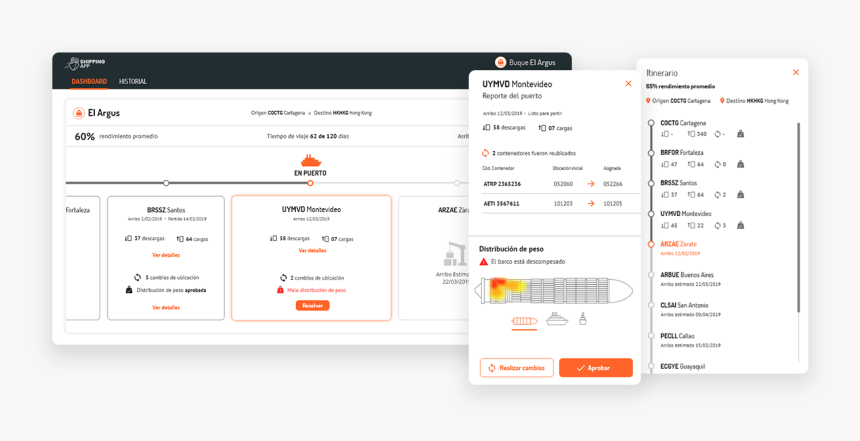Click the orange containers reubicados icon
The height and width of the screenshot is (441, 860).
point(485,153)
